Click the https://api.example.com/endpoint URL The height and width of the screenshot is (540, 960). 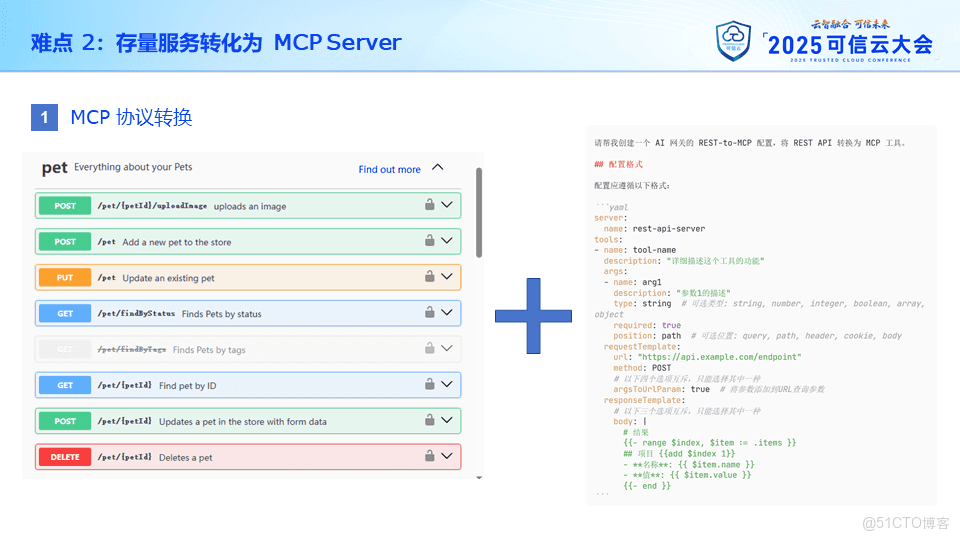(x=719, y=357)
